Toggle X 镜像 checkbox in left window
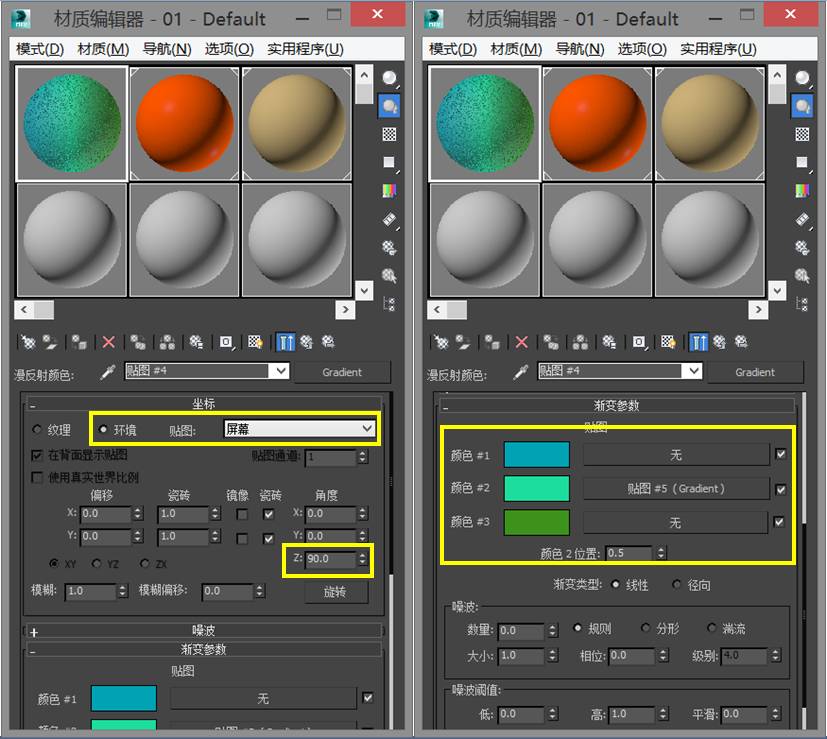 pyautogui.click(x=242, y=514)
